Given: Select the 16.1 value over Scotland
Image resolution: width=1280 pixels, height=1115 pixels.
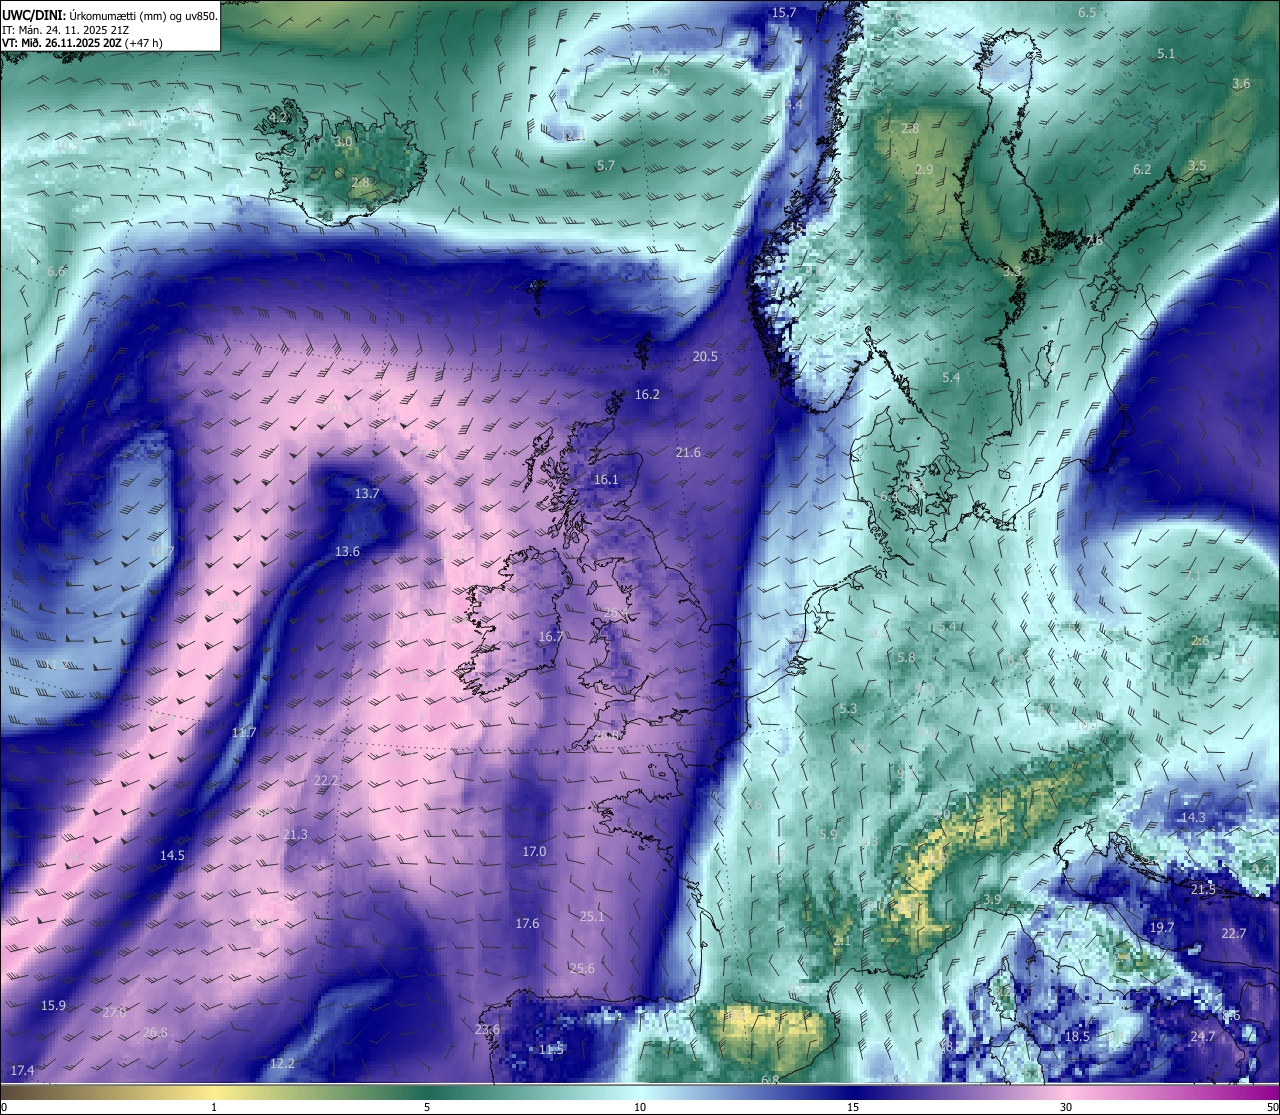Looking at the screenshot, I should 606,480.
